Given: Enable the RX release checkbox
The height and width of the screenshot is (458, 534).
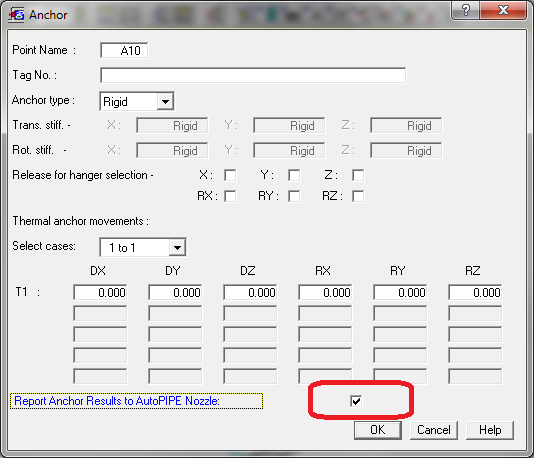Looking at the screenshot, I should pos(230,196).
